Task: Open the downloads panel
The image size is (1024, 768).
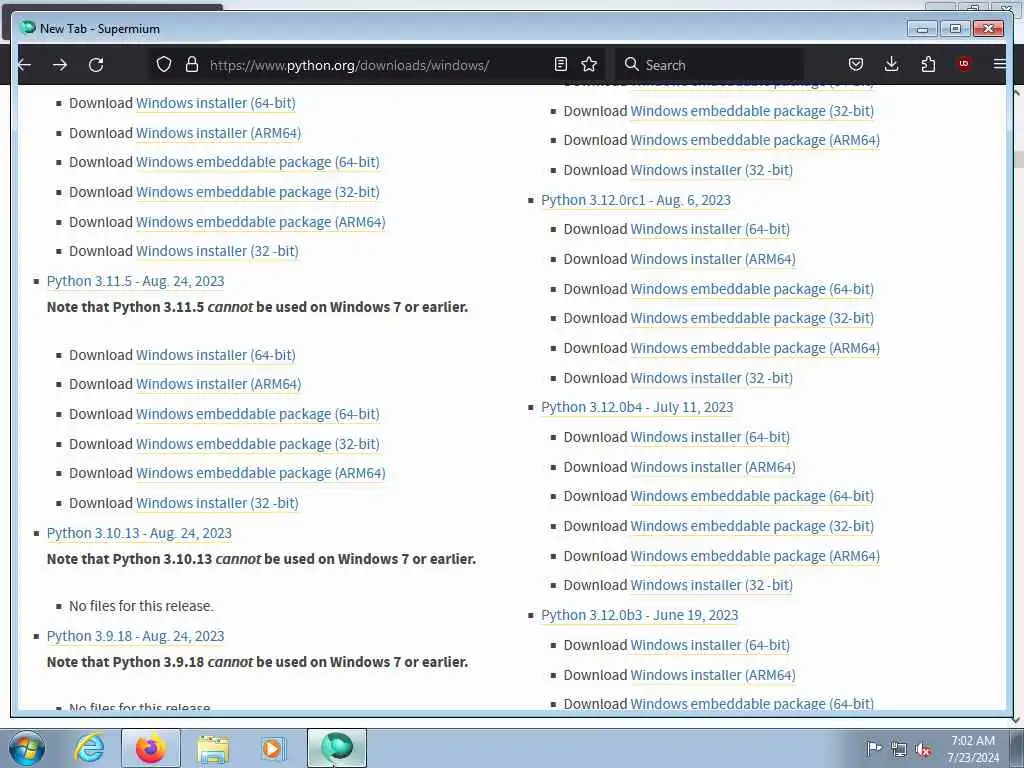Action: 891,64
